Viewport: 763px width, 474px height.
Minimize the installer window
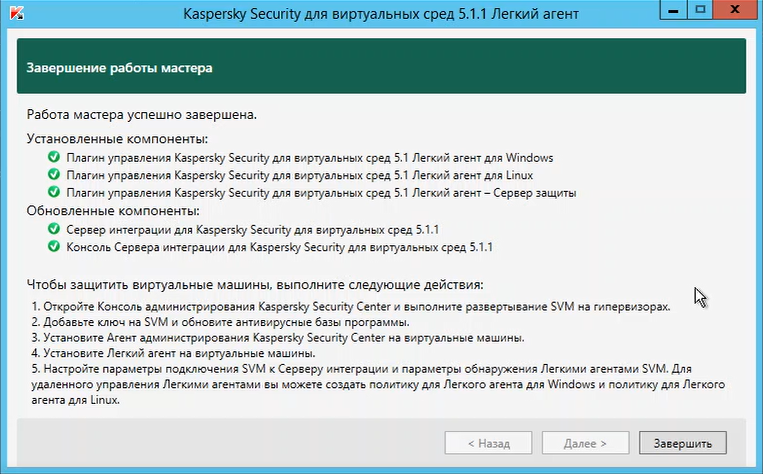(673, 10)
